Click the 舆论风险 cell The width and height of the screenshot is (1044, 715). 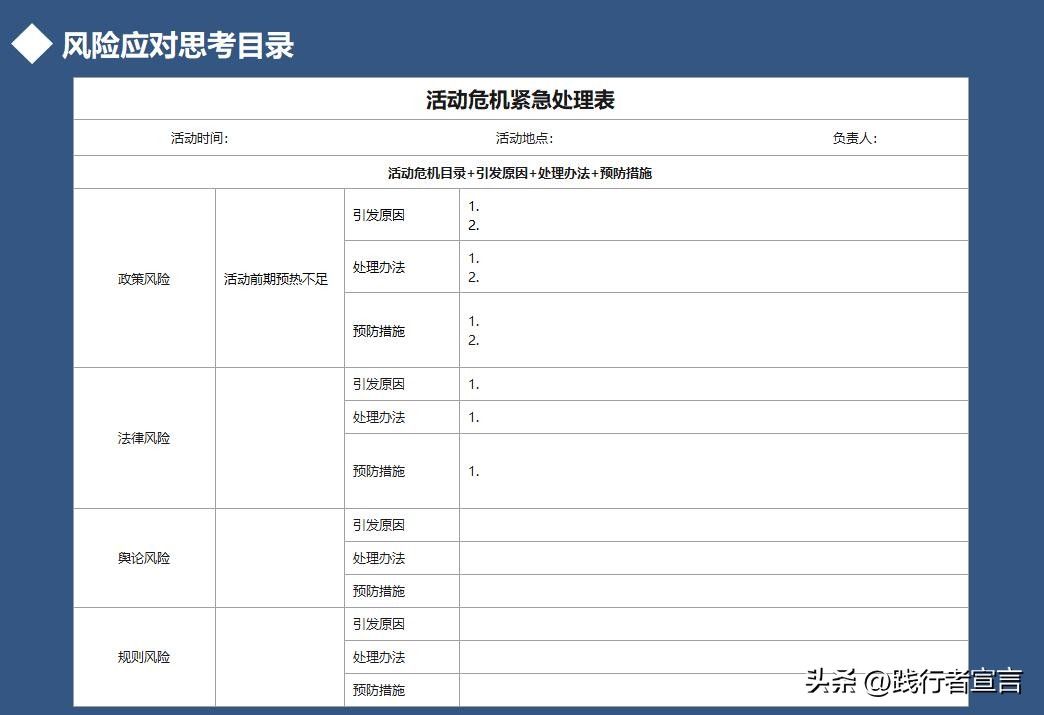coord(143,557)
